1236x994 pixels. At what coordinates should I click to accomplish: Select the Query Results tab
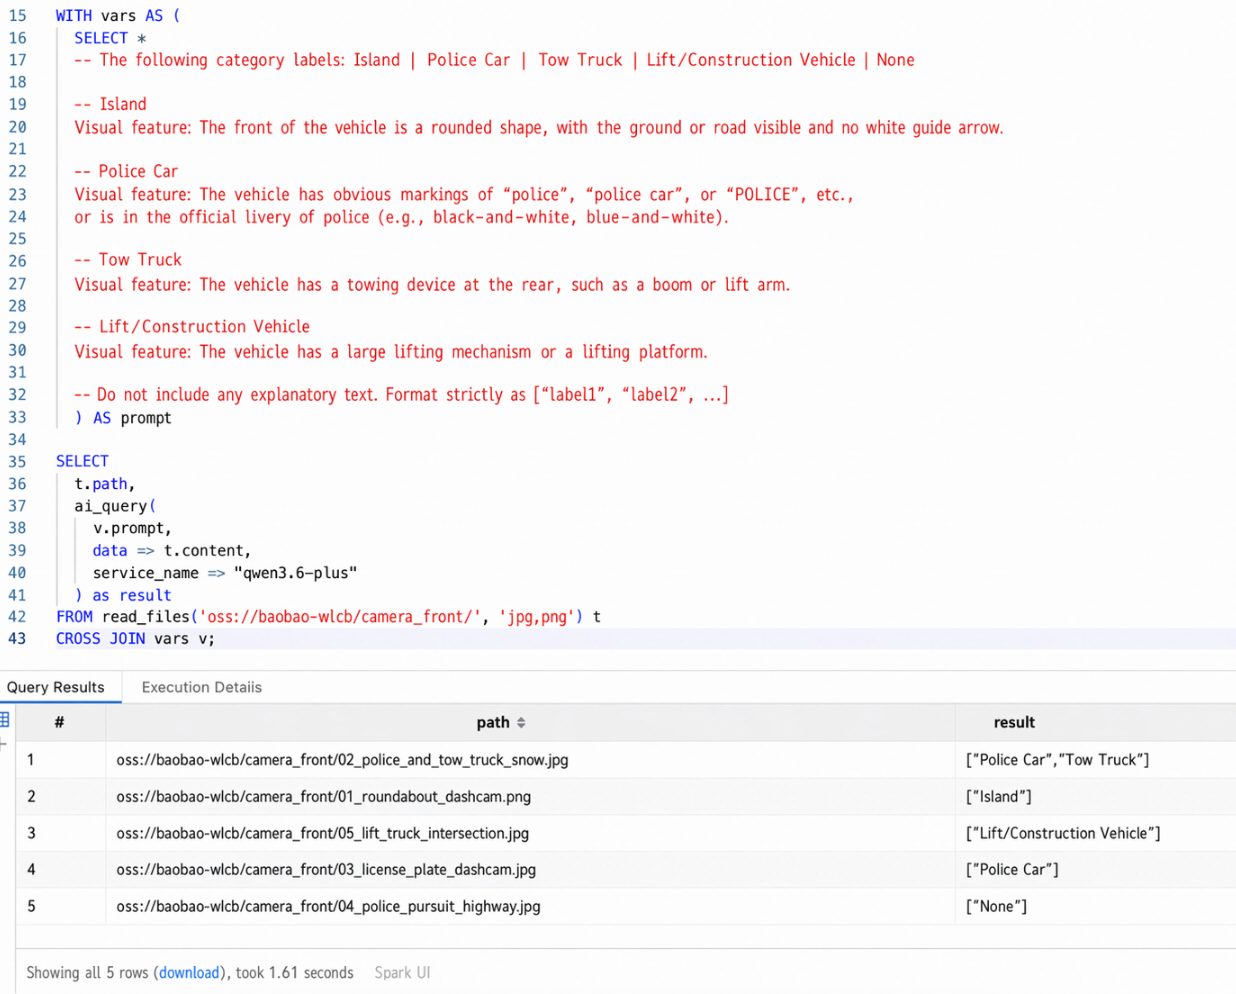56,687
